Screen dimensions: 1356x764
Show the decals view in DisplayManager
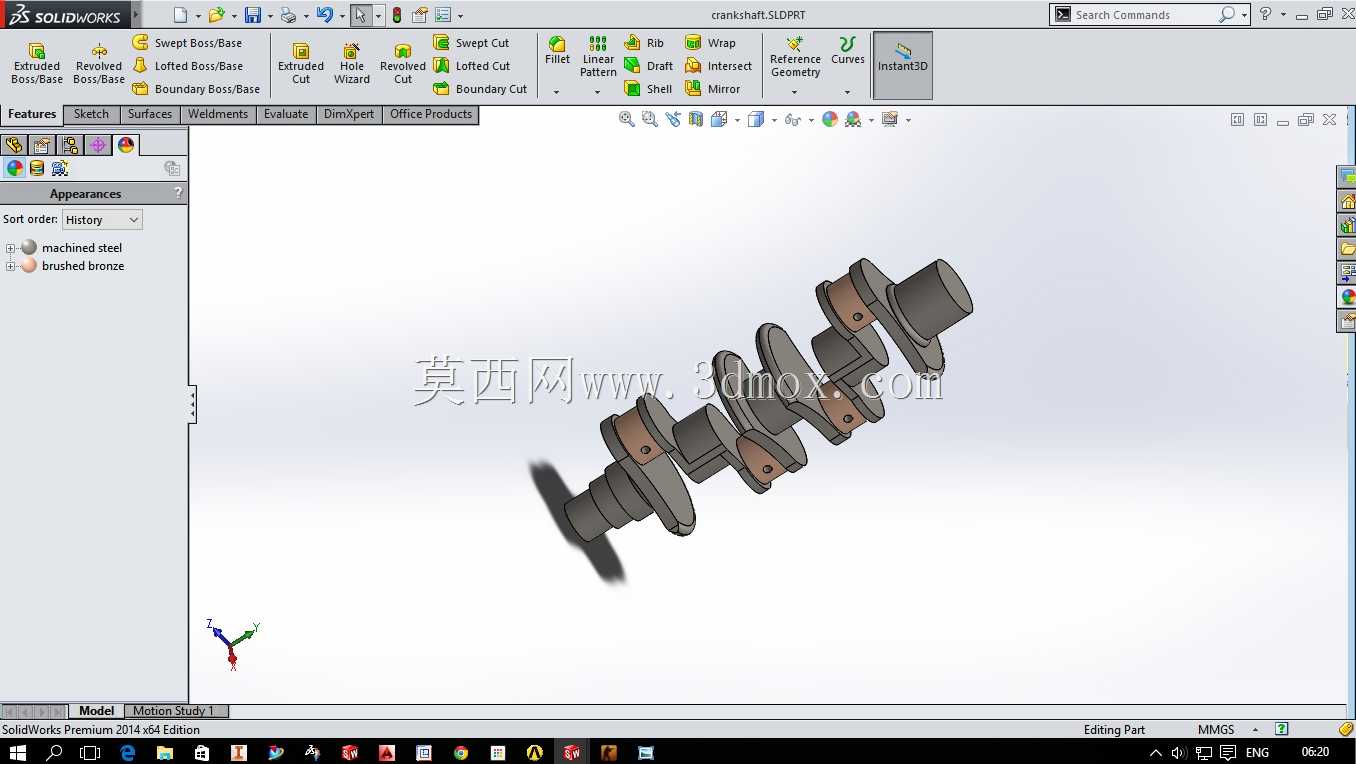click(37, 168)
